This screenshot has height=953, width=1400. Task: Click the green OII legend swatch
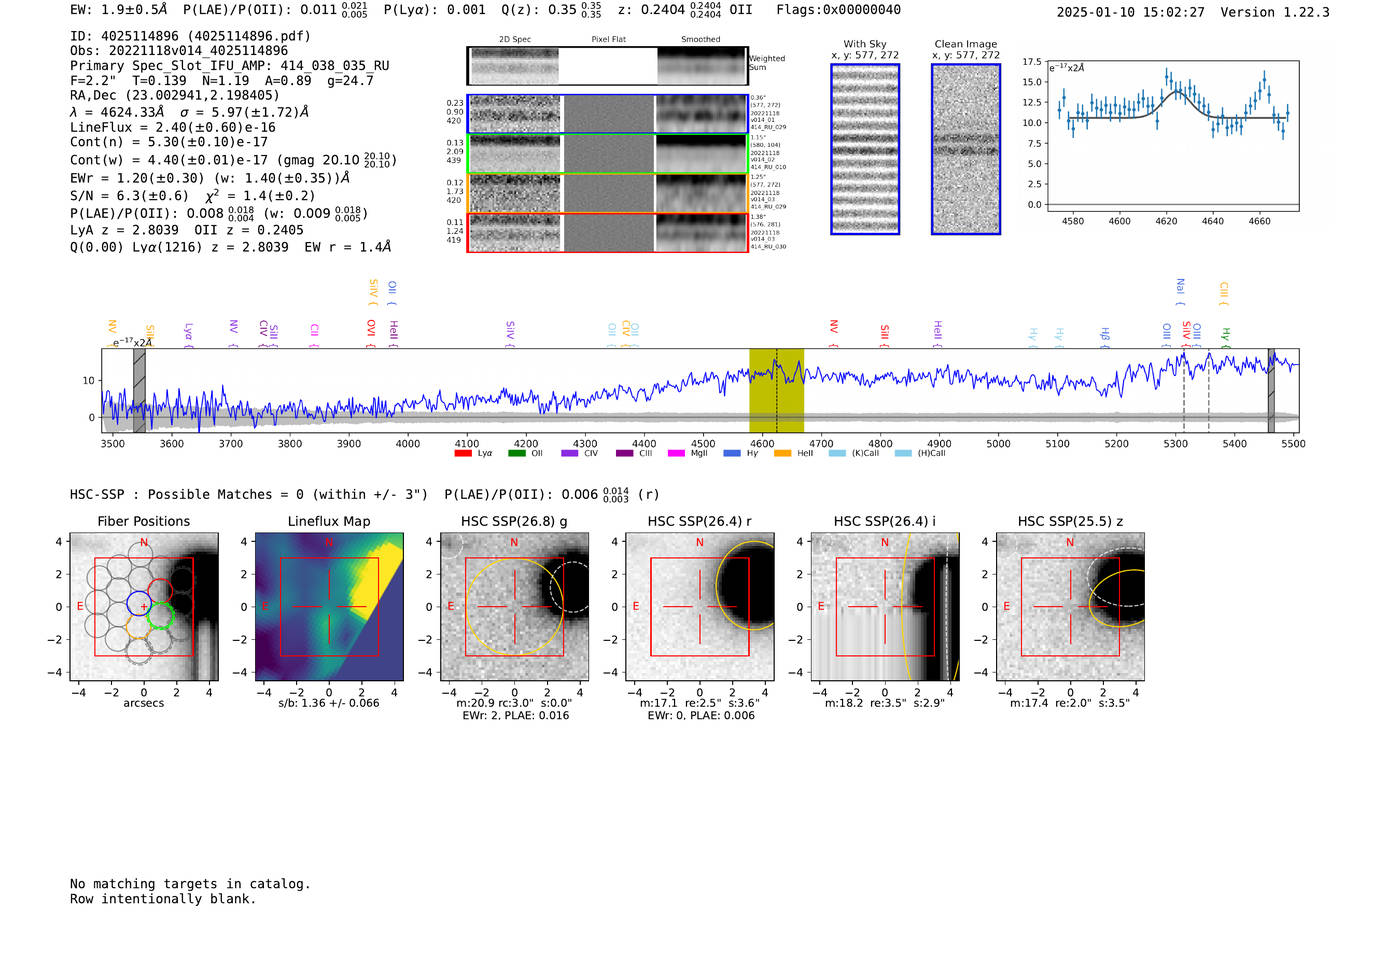(516, 453)
